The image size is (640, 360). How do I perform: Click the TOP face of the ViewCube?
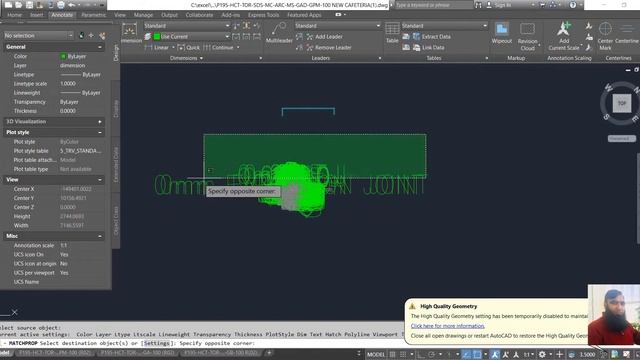622,103
